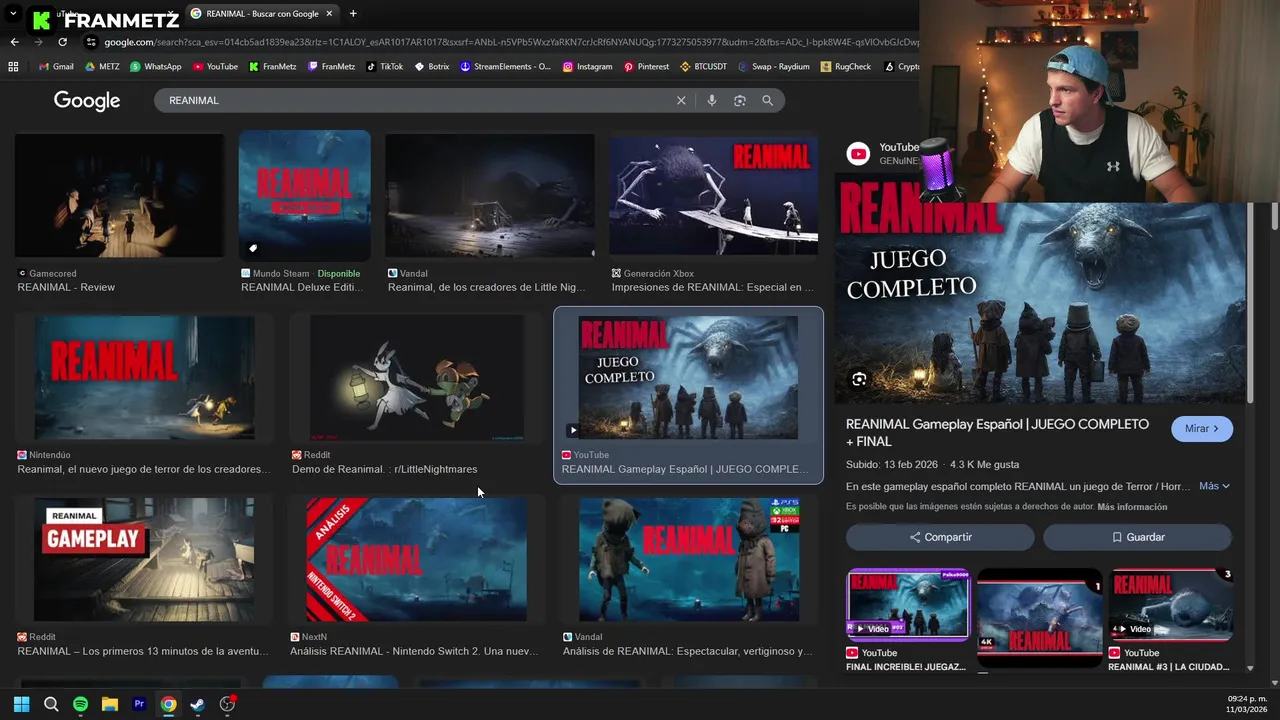Open the Google logo homepage link
The image size is (1280, 720).
tap(87, 100)
